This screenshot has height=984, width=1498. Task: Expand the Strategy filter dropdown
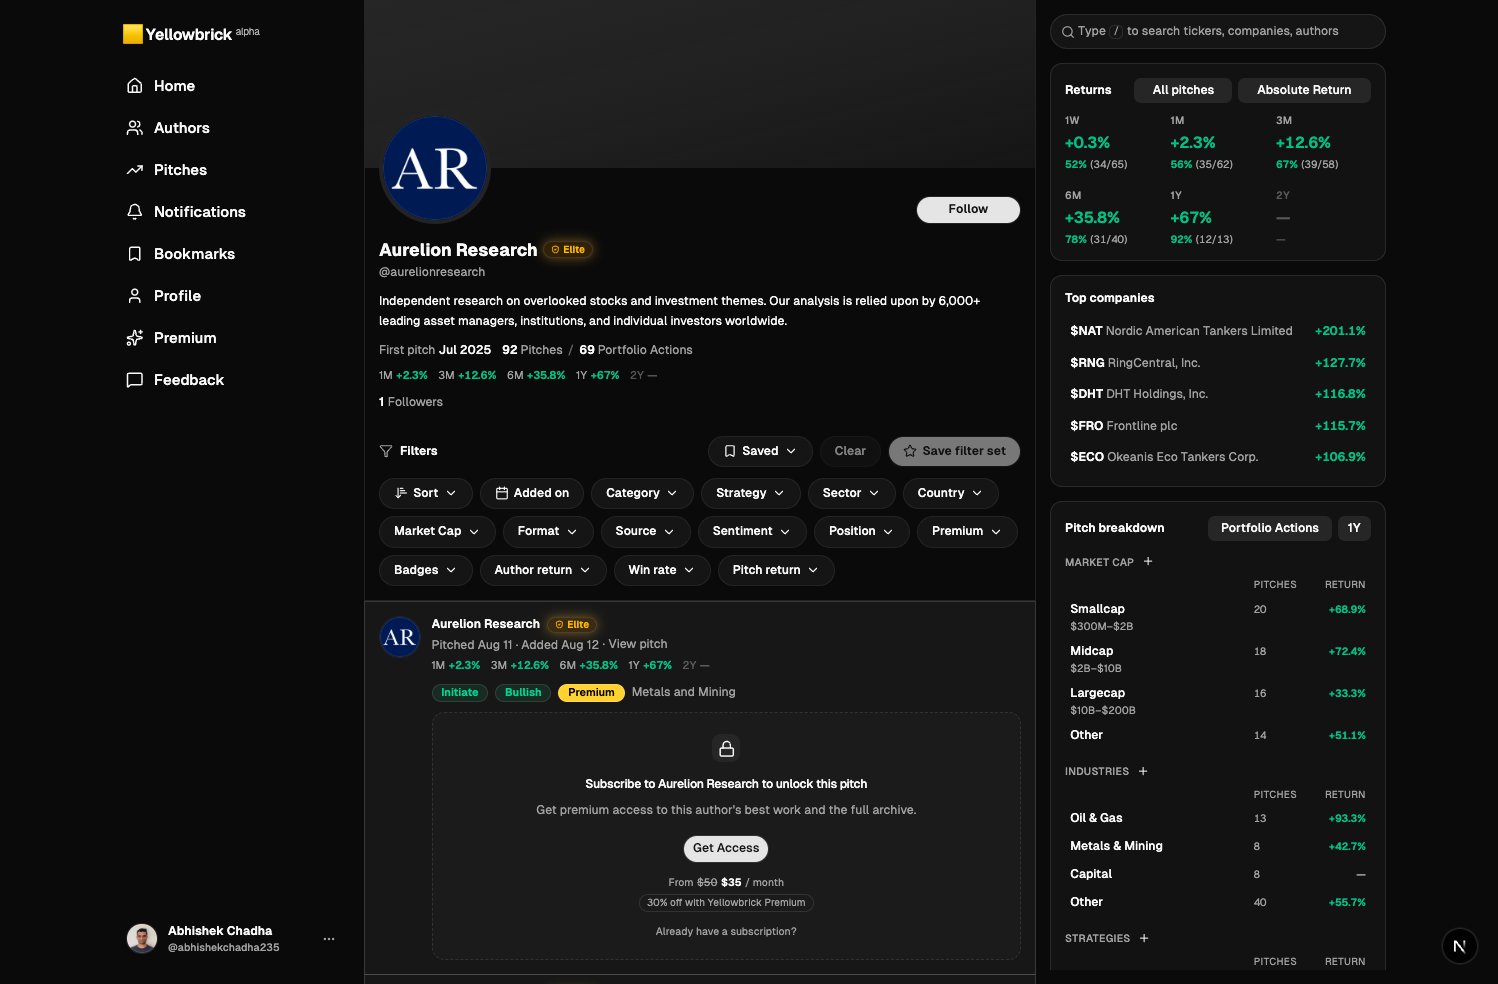(x=750, y=493)
